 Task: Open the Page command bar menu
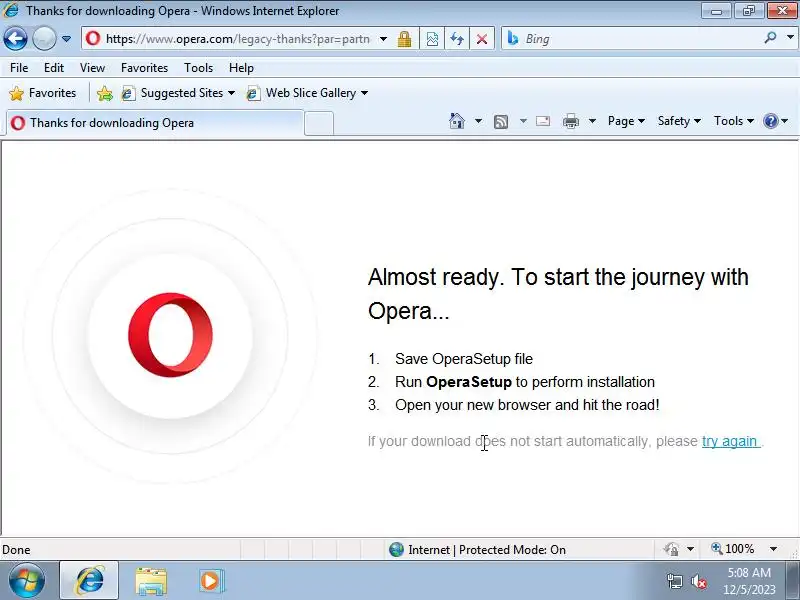626,121
